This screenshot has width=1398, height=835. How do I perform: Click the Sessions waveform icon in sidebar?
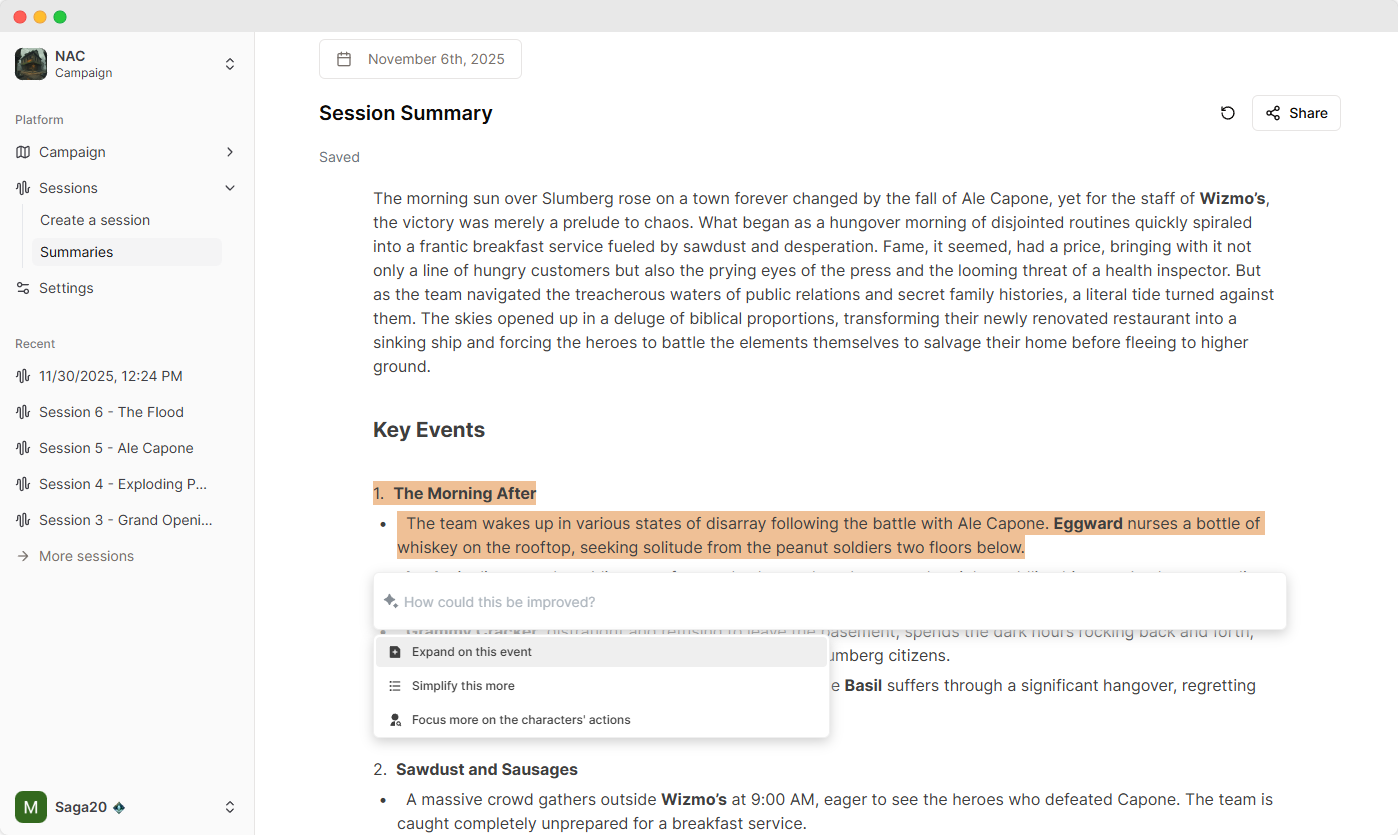[21, 188]
